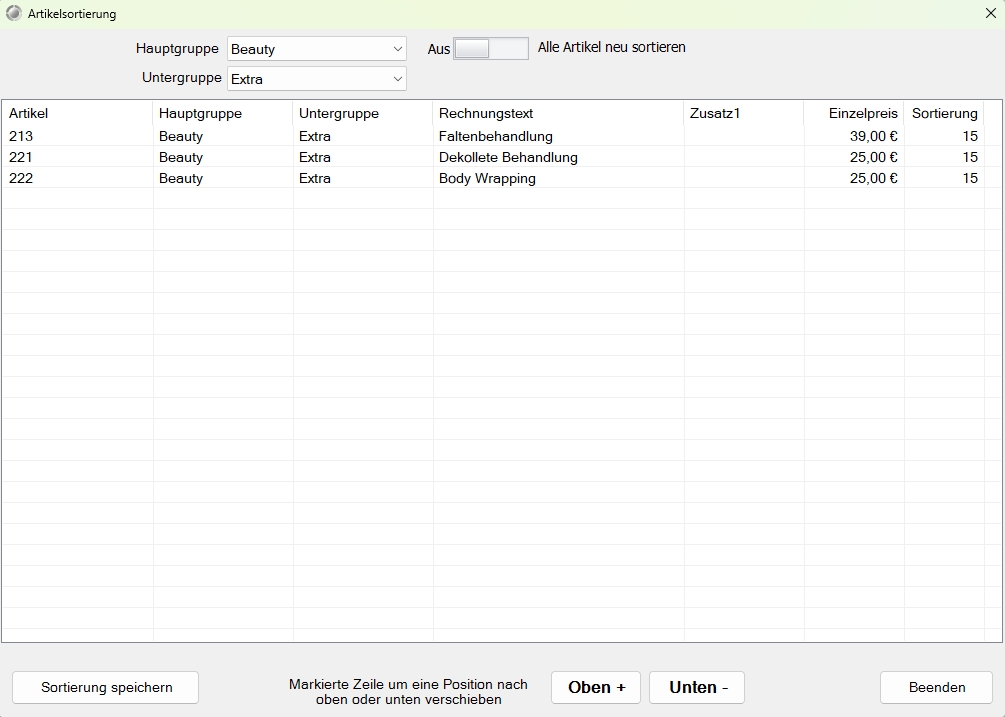Click the Hauptgruppe column header
Screen dimensions: 1005x717
222,113
